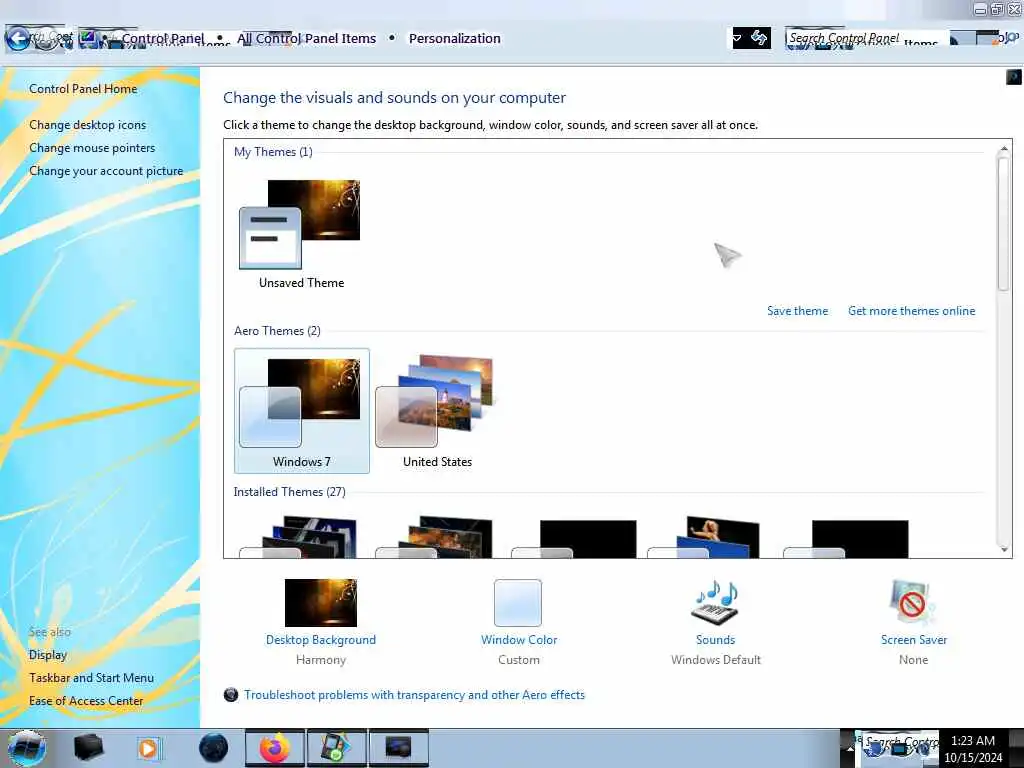Select the Windows 7 Aero theme

302,411
